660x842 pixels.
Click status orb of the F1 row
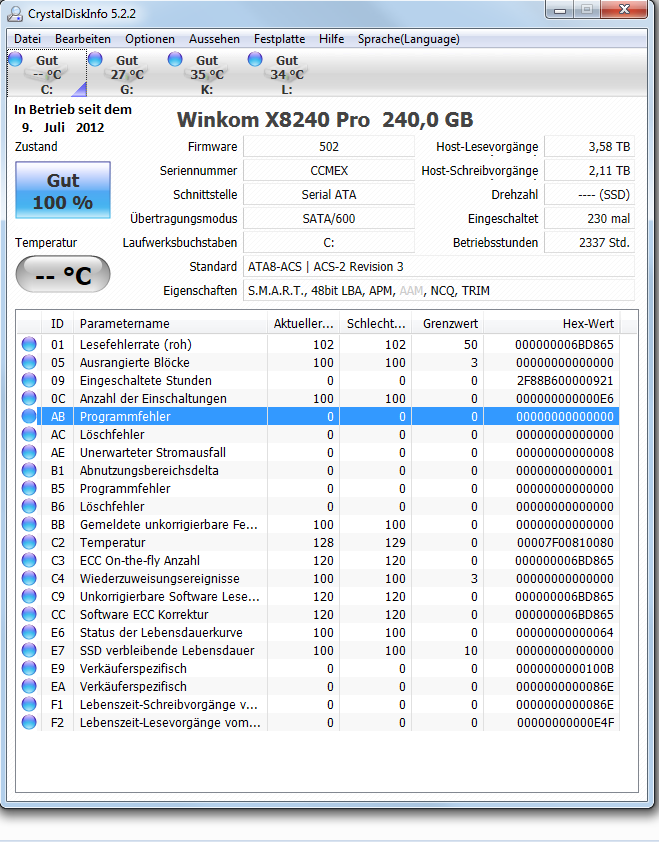click(x=29, y=704)
